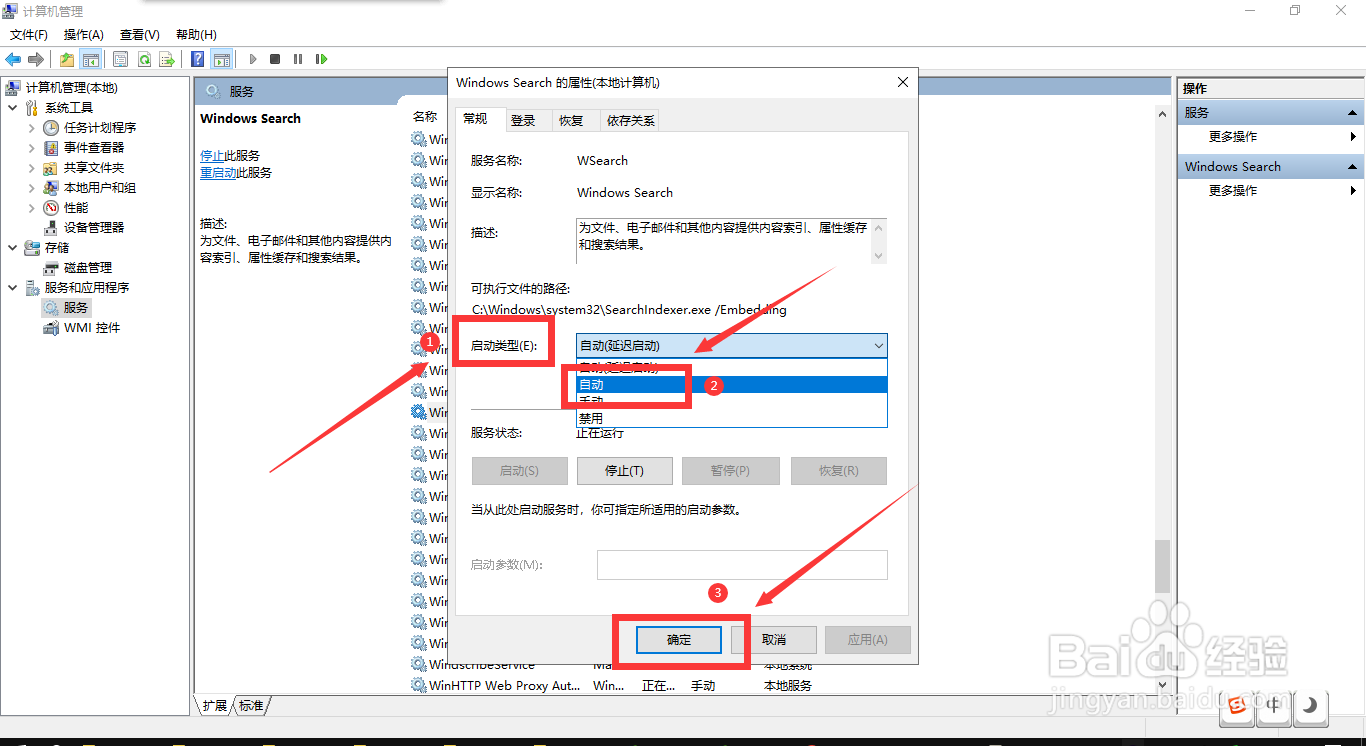Click the 启动参数 input field
The height and width of the screenshot is (746, 1366).
tap(742, 565)
